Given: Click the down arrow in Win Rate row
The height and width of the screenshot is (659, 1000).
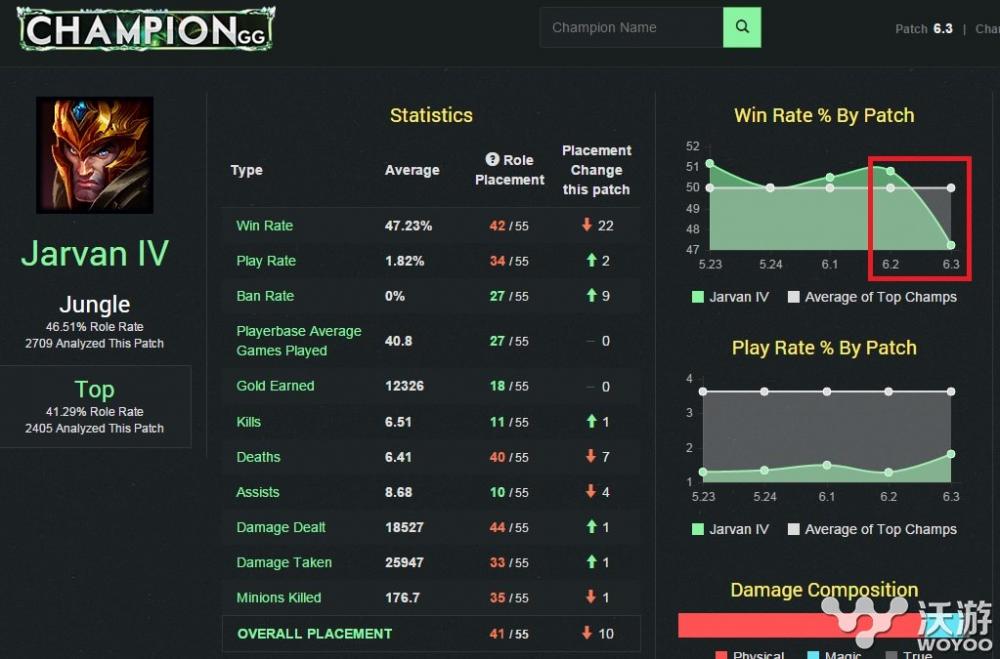Looking at the screenshot, I should (x=587, y=225).
